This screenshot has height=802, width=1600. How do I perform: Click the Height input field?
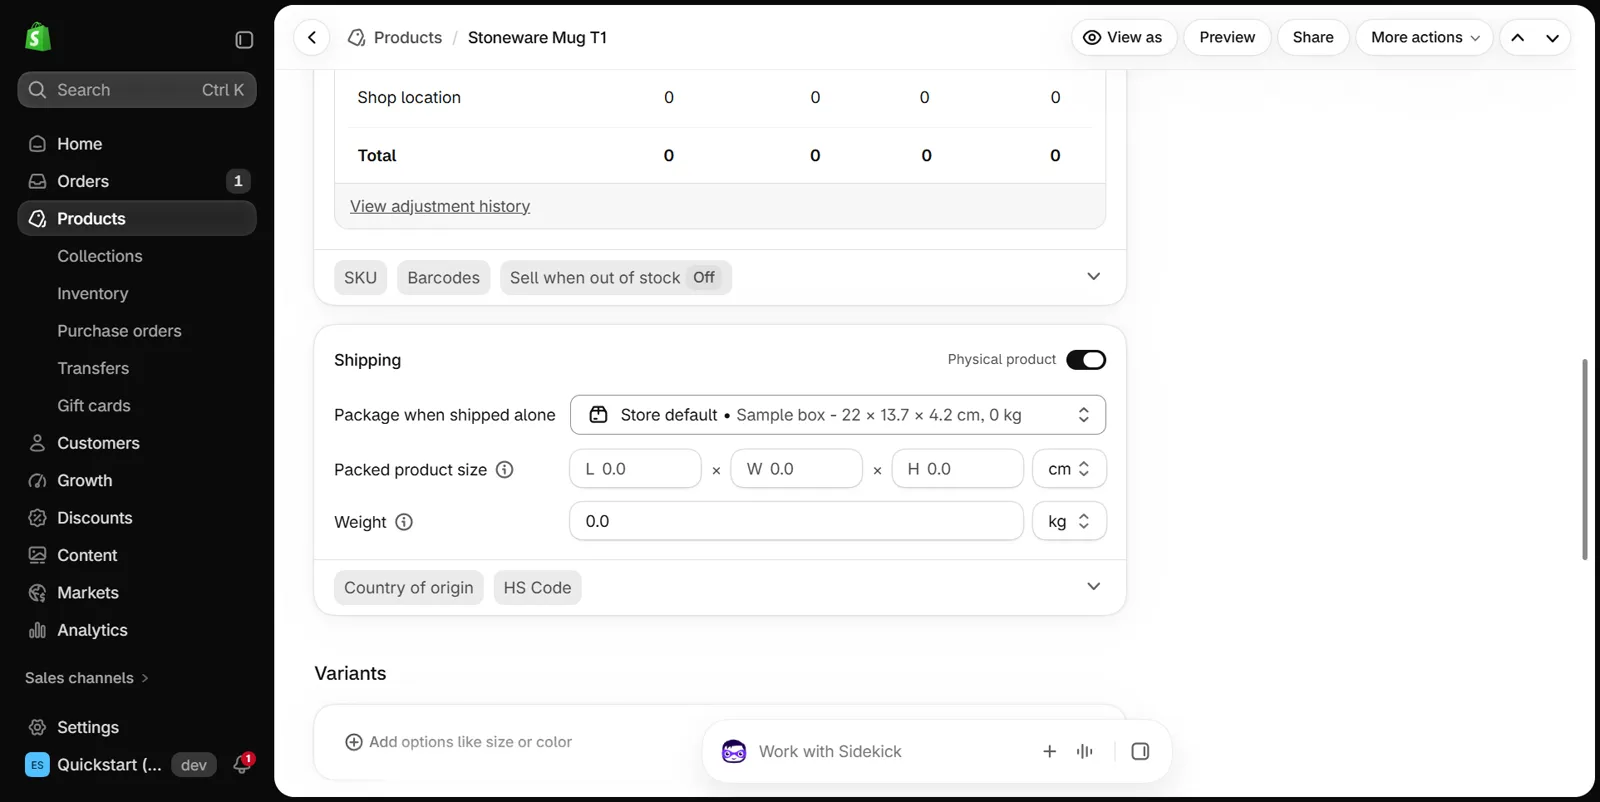(x=958, y=469)
